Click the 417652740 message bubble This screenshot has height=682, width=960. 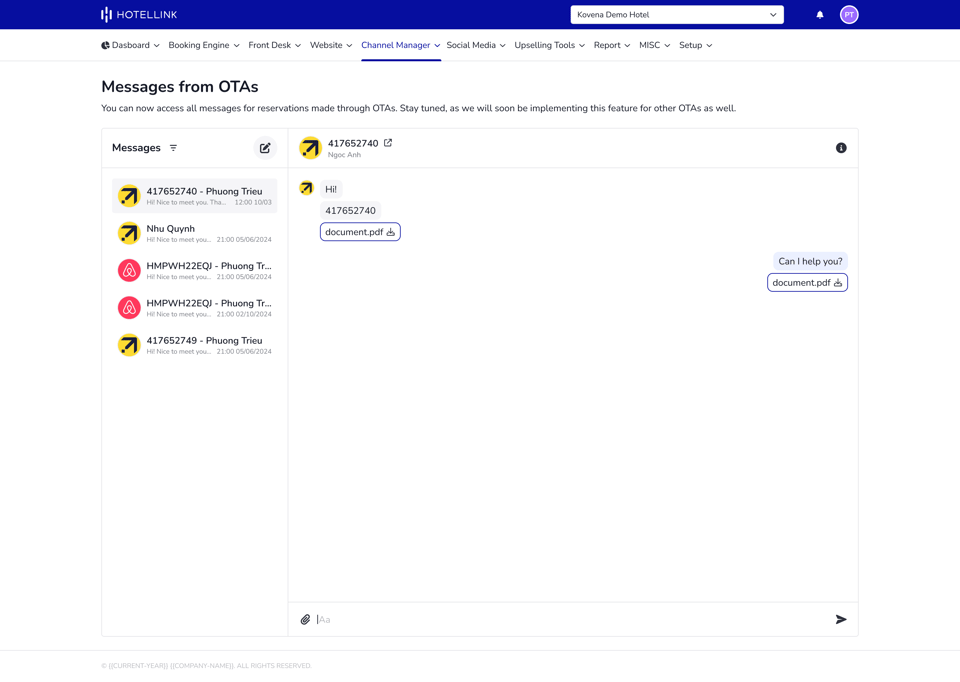[350, 211]
